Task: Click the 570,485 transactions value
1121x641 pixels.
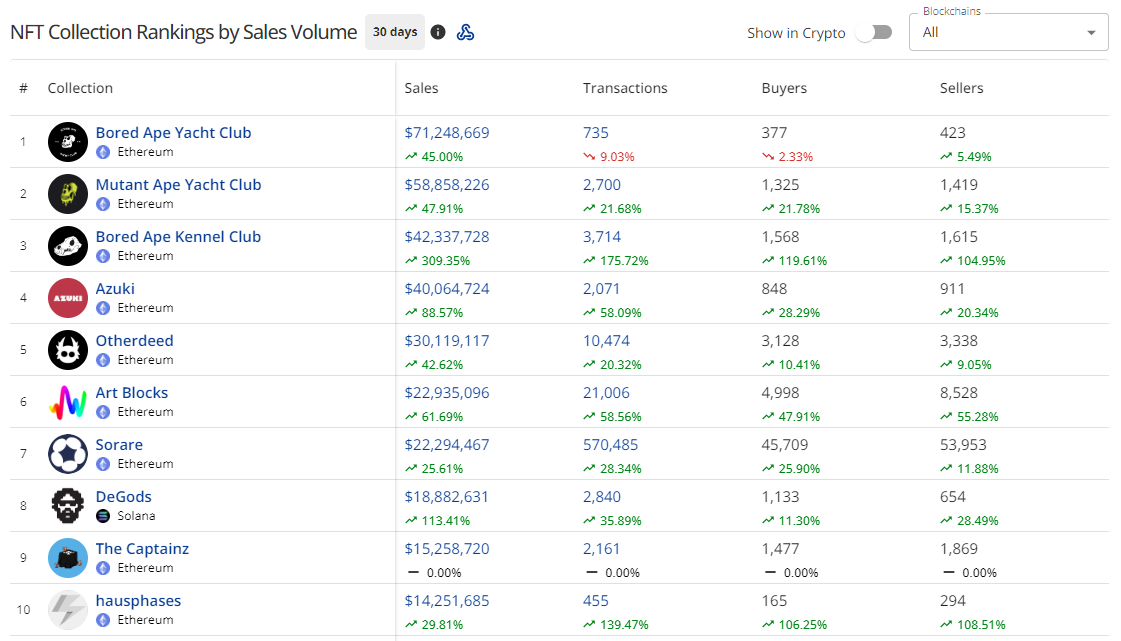Action: pos(610,444)
